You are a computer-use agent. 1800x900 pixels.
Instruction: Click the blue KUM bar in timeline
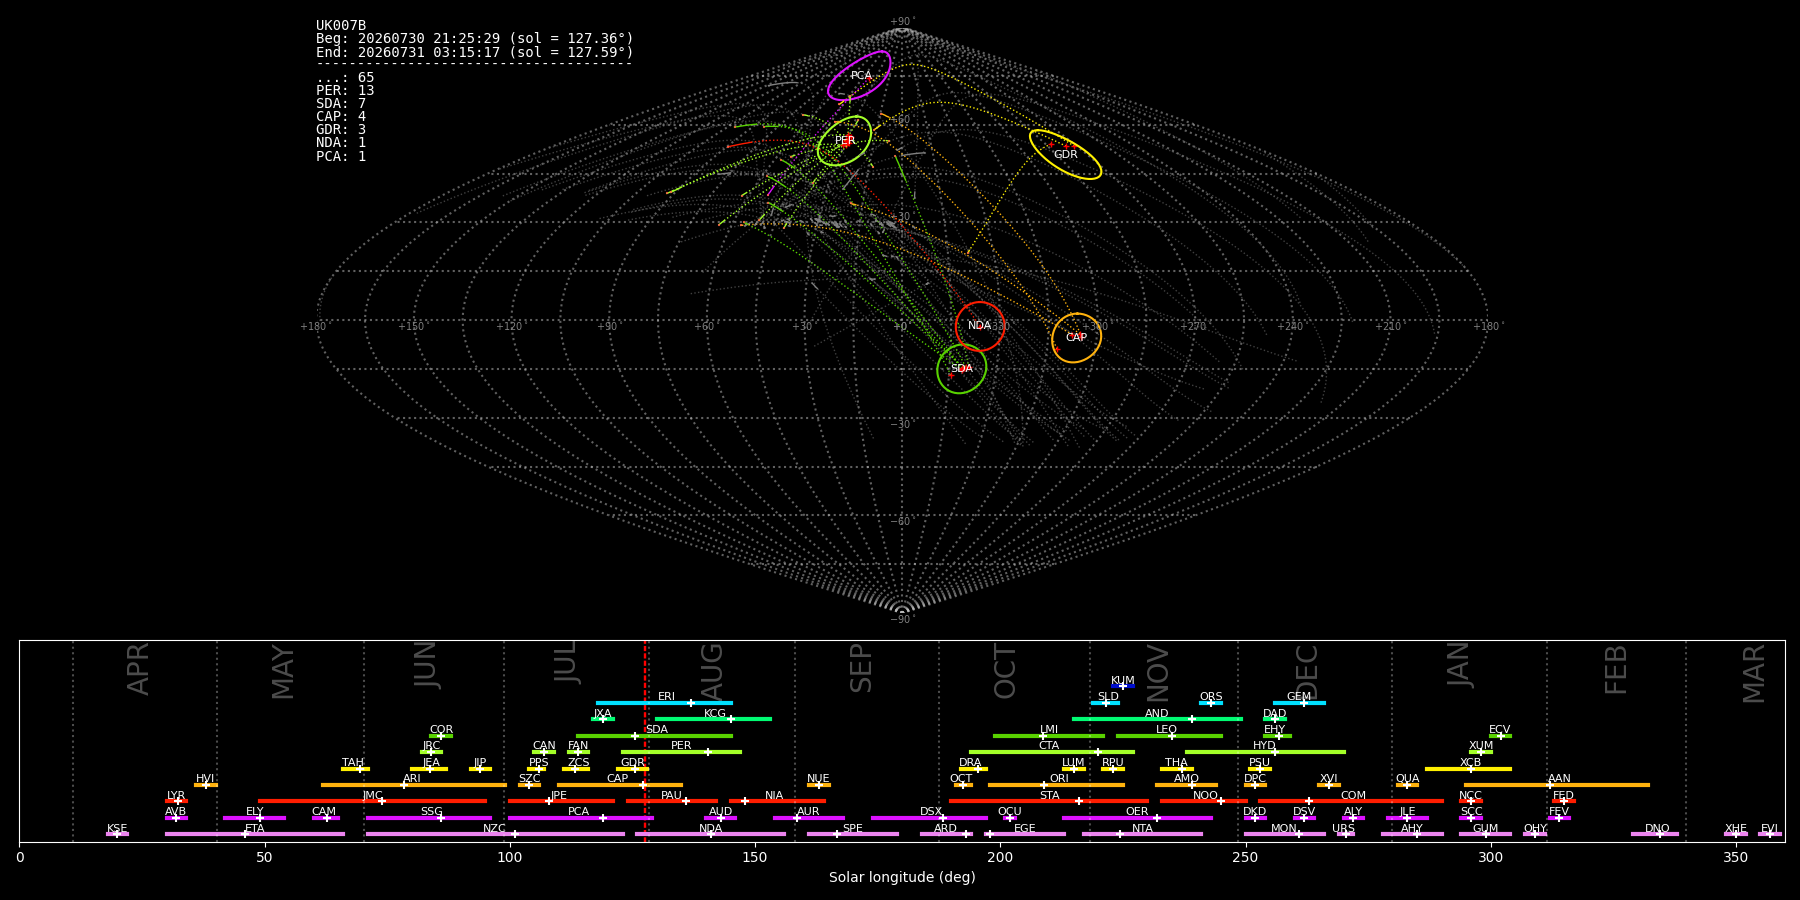[x=1123, y=686]
